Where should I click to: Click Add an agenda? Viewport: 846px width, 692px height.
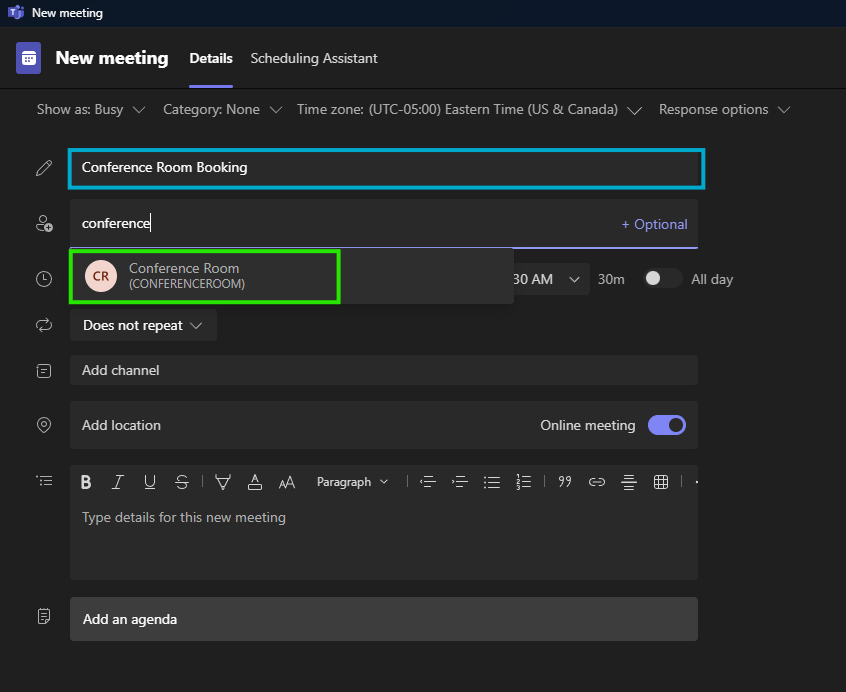click(384, 619)
